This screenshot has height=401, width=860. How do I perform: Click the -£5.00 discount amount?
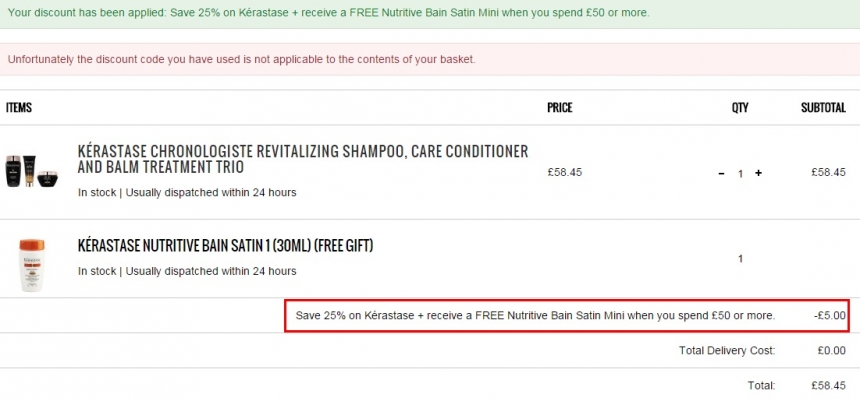830,316
